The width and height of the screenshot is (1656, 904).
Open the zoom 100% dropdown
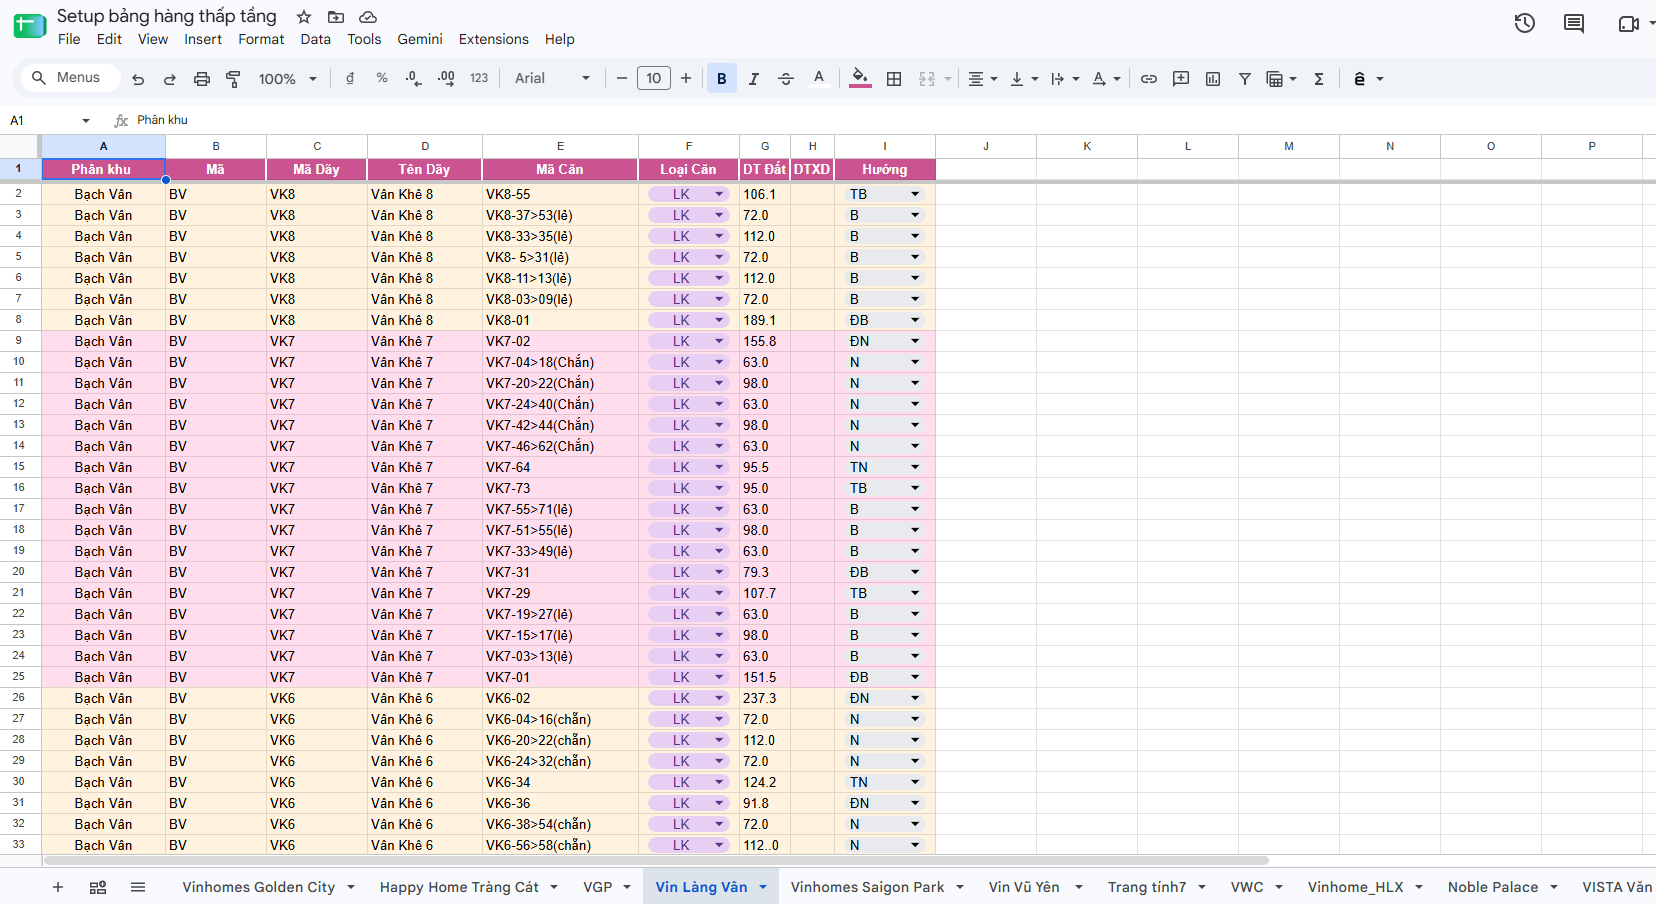coord(288,79)
